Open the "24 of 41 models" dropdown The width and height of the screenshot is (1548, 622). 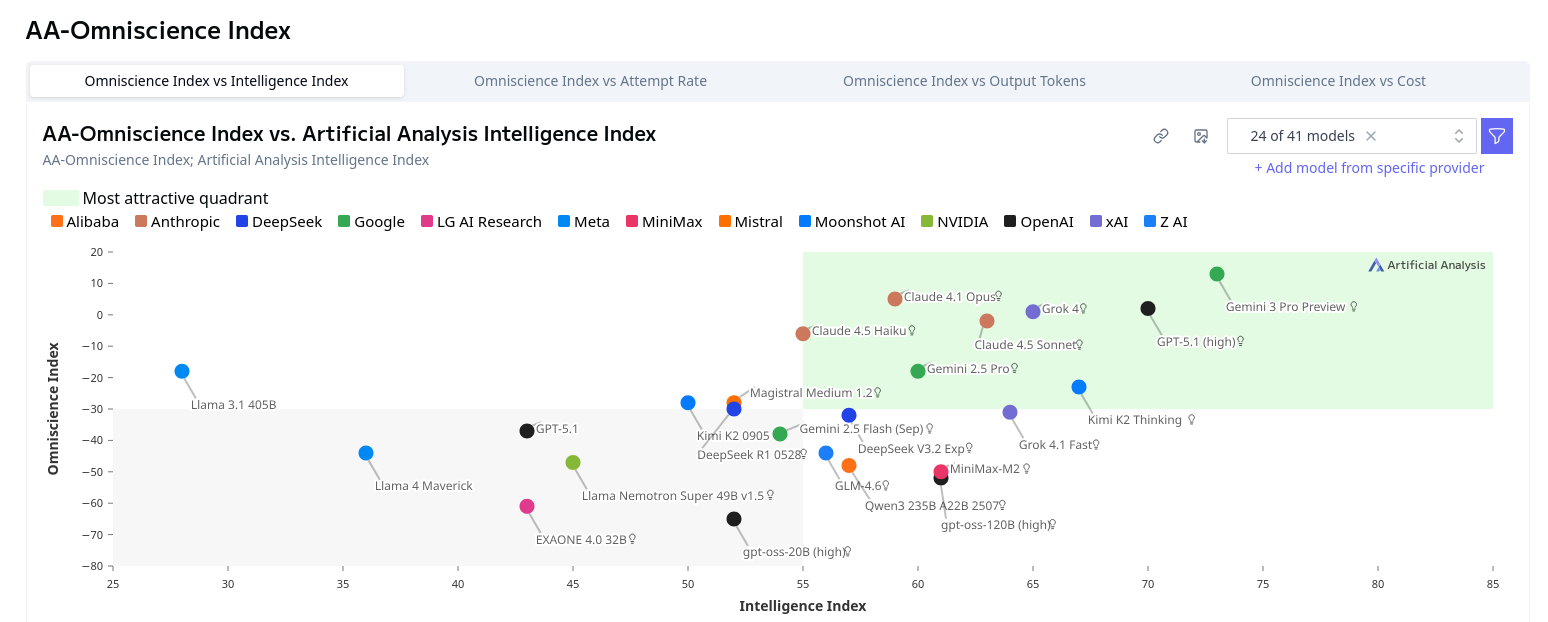(x=1302, y=136)
